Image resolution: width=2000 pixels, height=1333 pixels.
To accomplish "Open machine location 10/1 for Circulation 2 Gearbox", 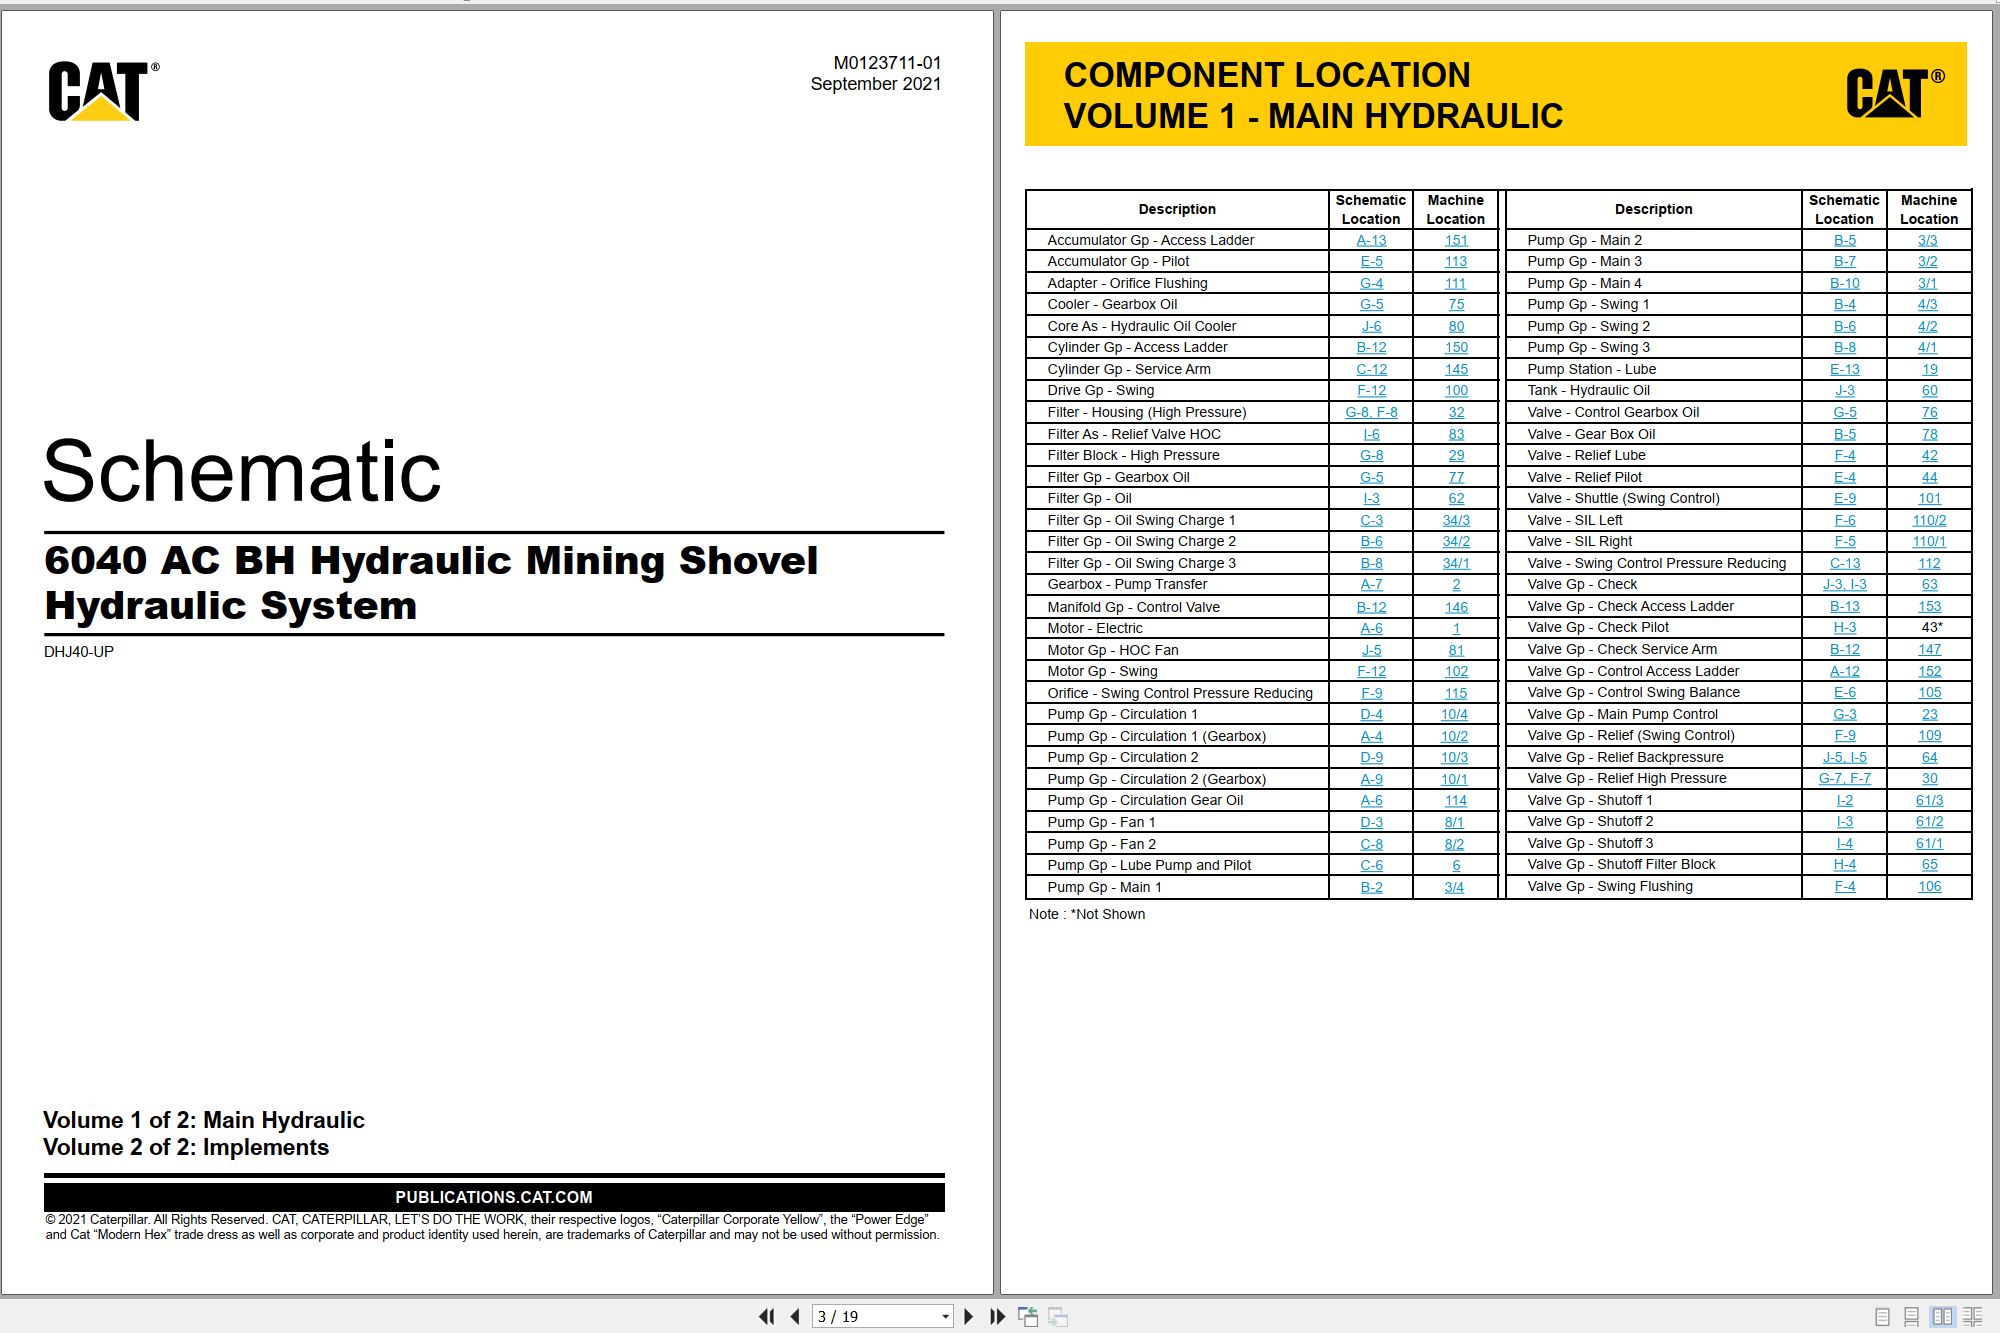I will click(1454, 779).
